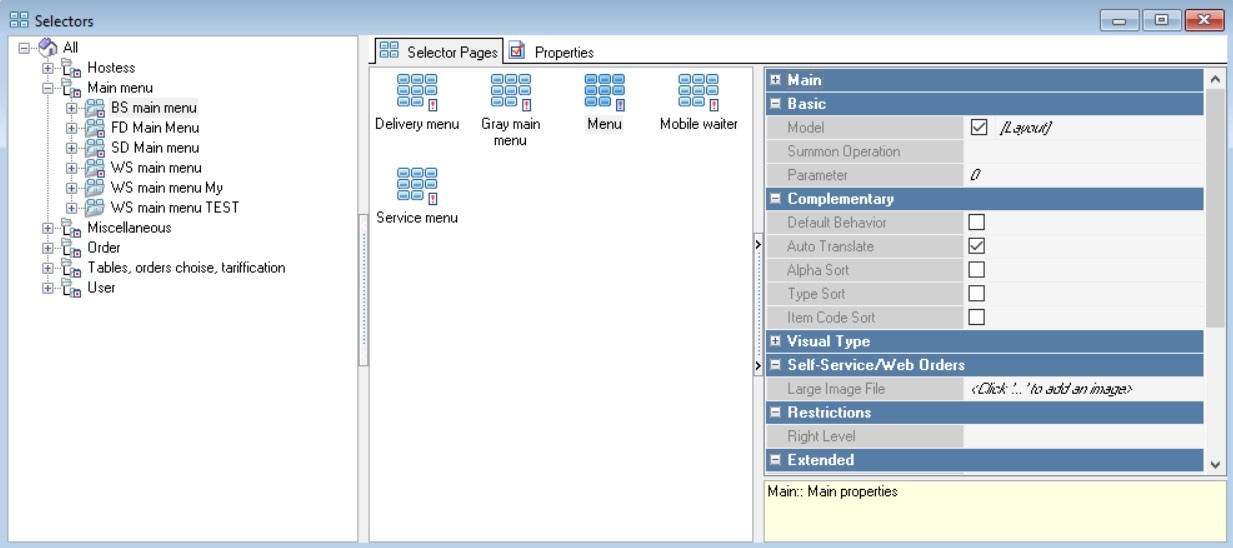Collapse the Extended section
Screen dimensions: 1233x548
click(x=775, y=460)
